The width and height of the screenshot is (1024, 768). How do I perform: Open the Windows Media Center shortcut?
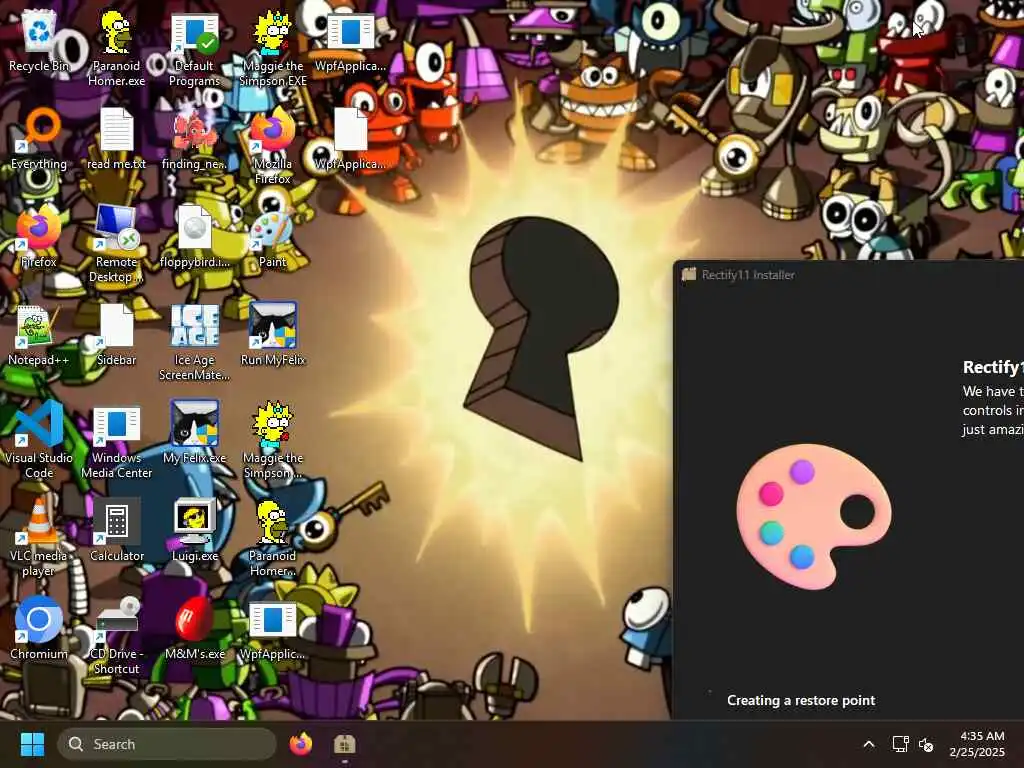[116, 441]
